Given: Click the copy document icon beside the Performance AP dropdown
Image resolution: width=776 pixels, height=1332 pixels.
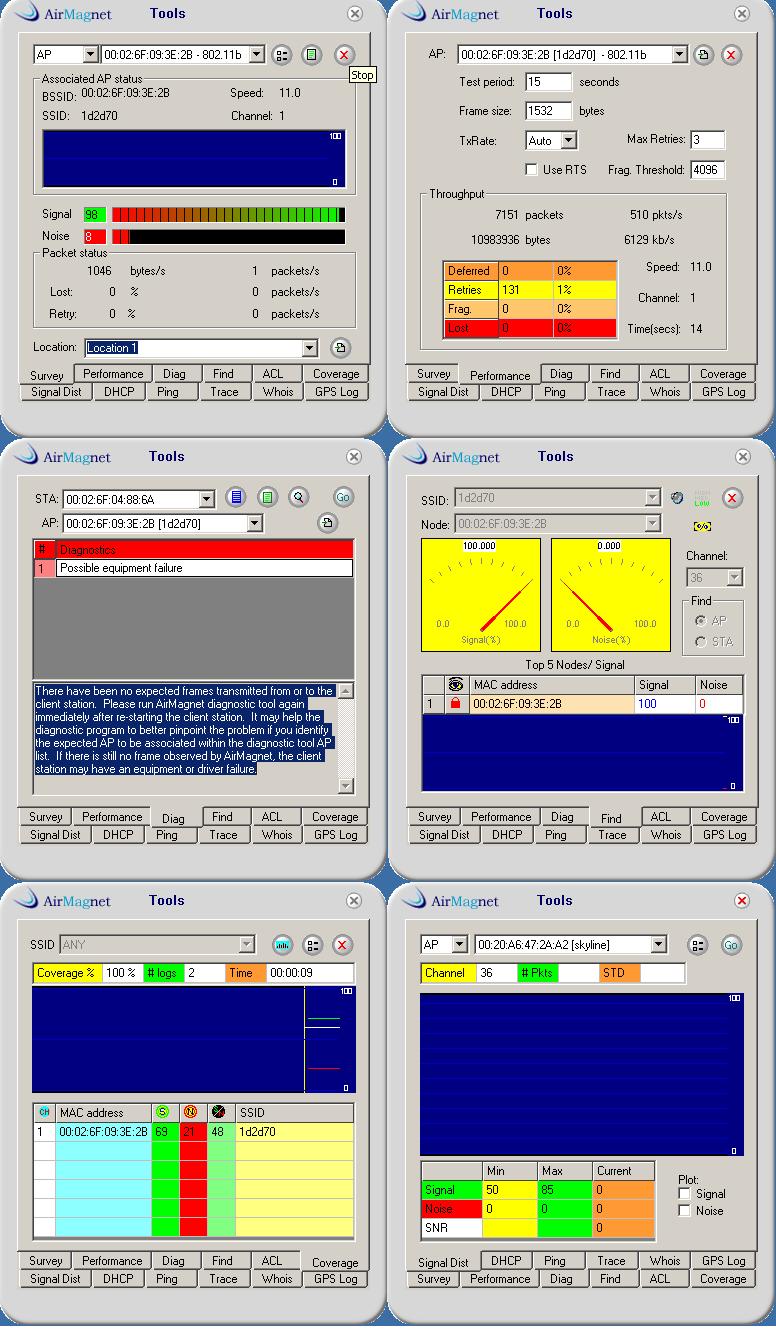Looking at the screenshot, I should (x=703, y=54).
